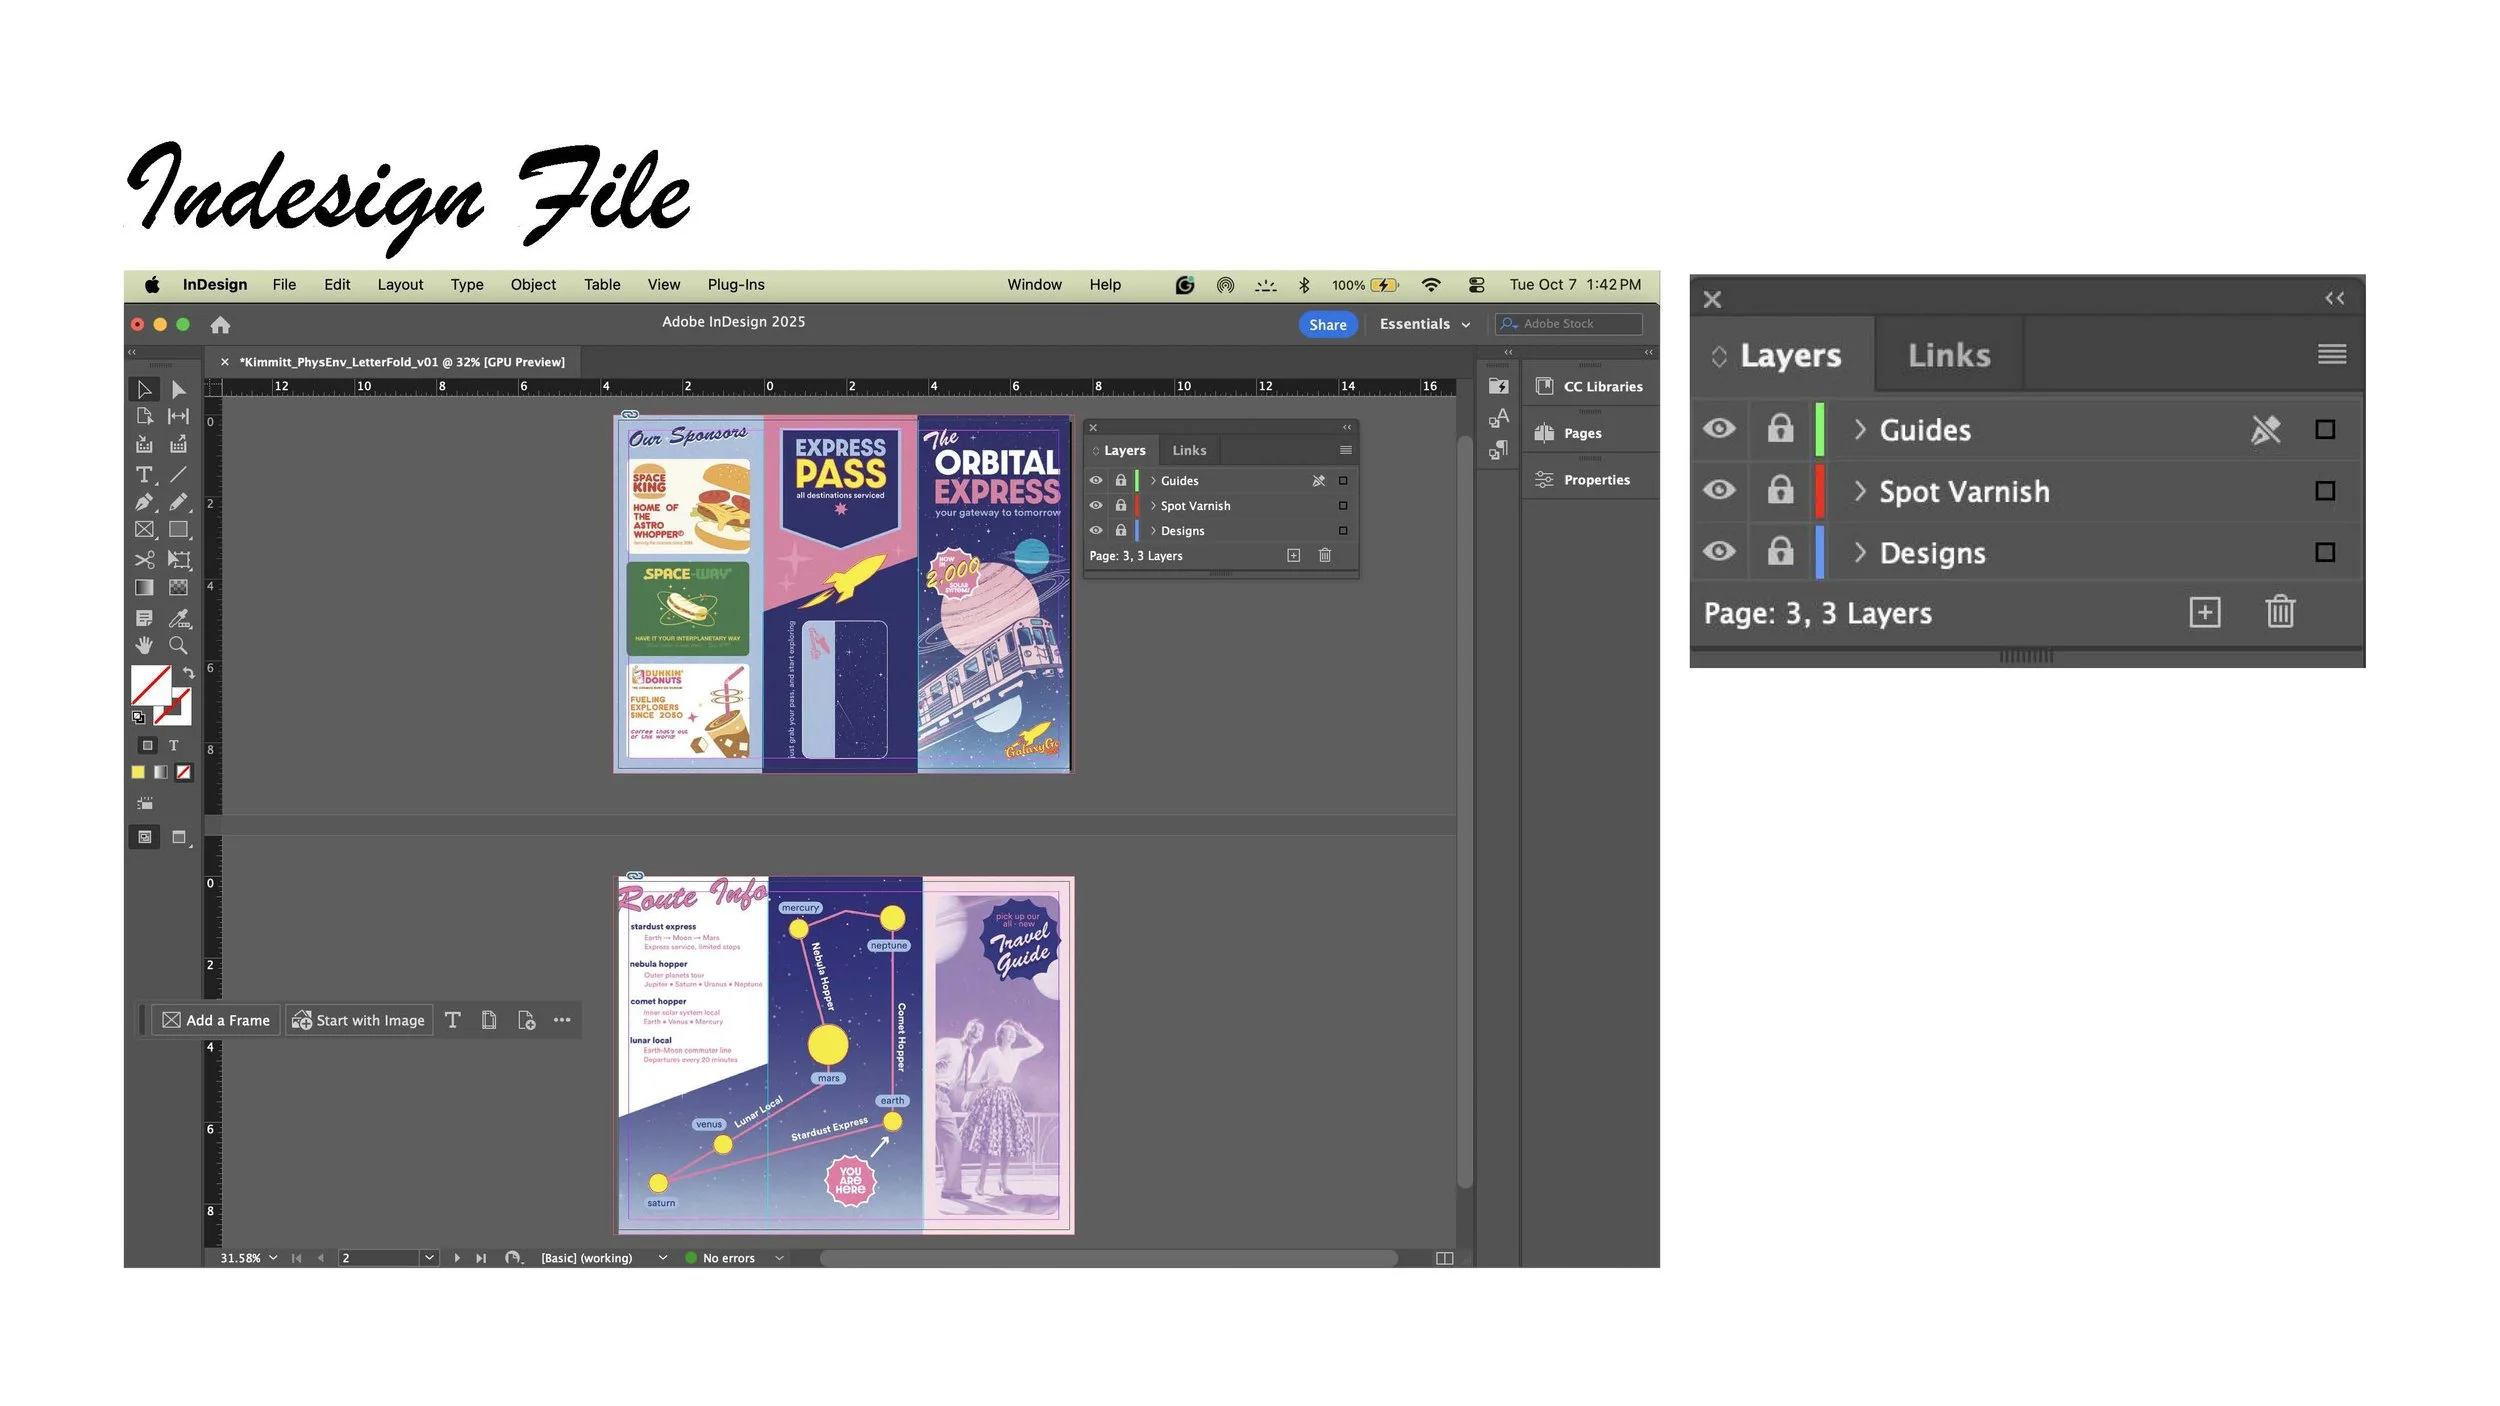Activate the Rectangle Frame tool

144,530
